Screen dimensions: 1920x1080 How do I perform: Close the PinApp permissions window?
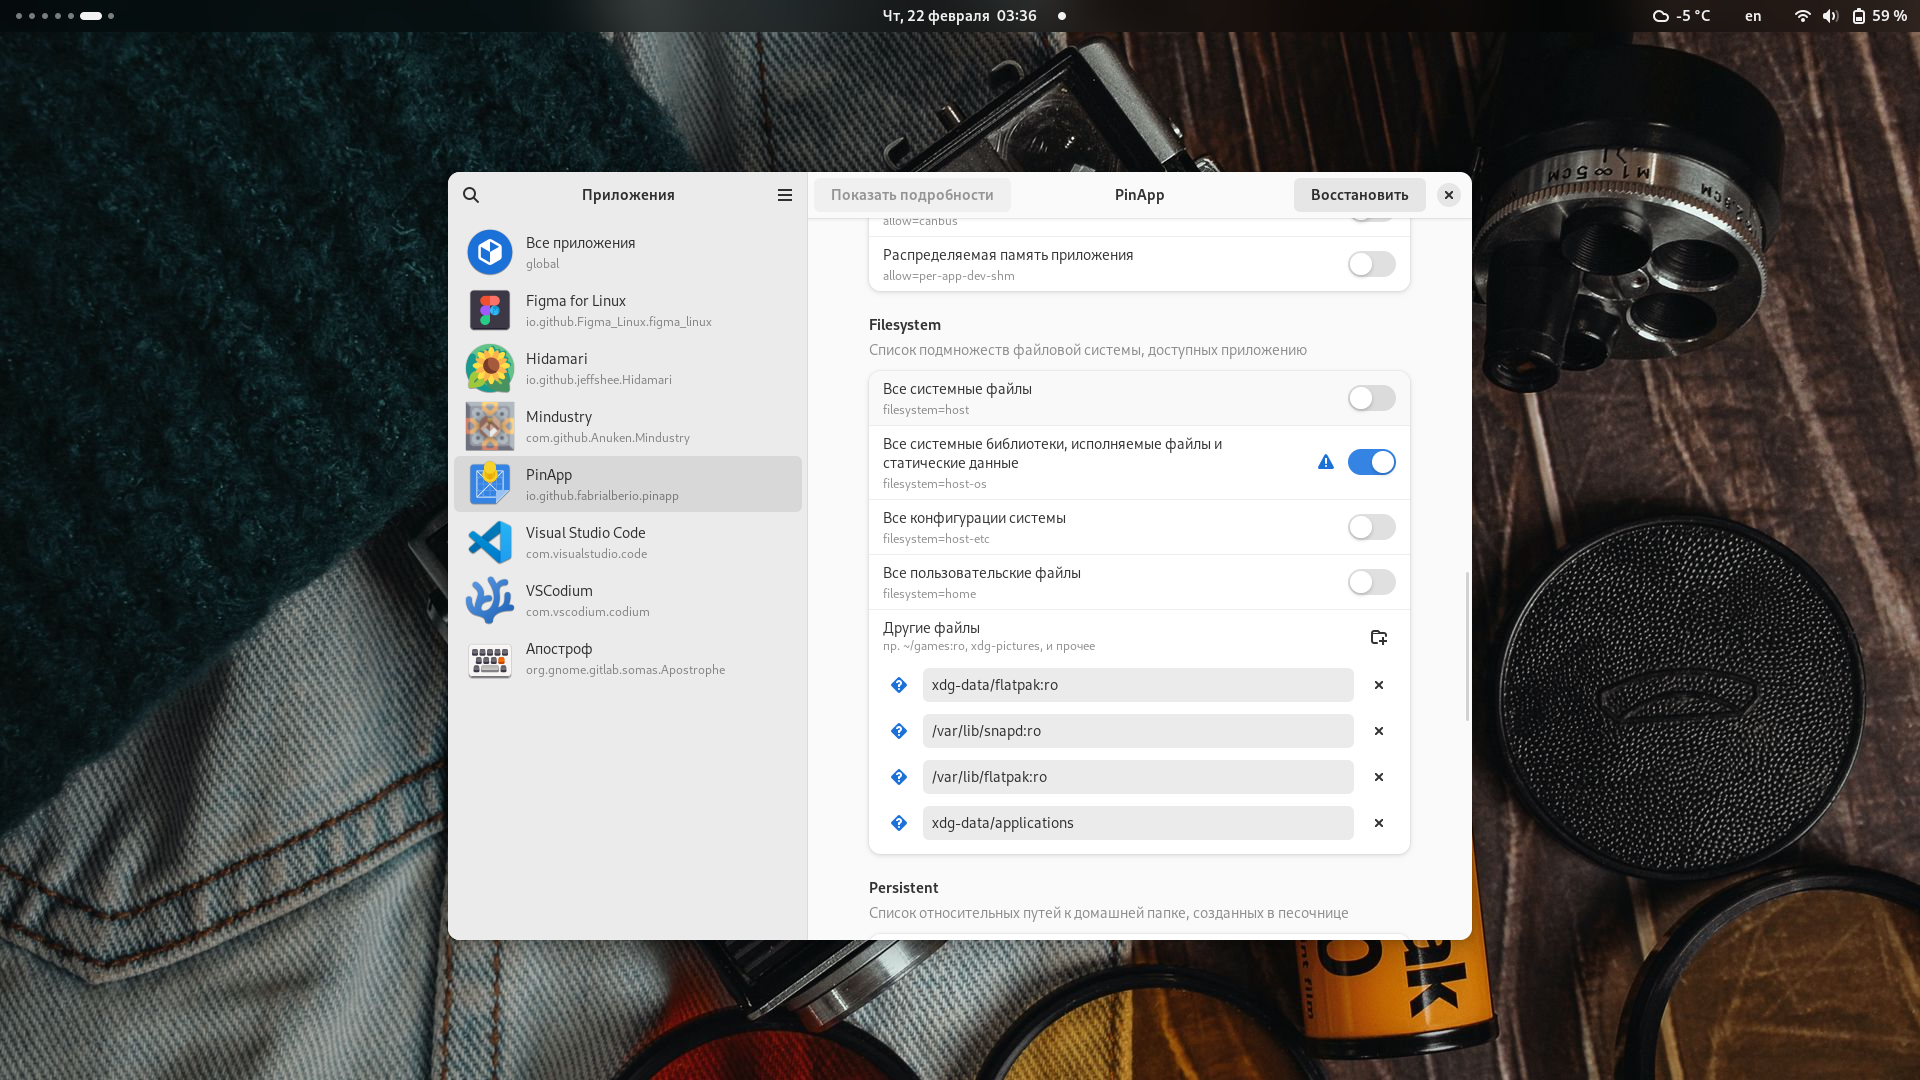coord(1448,195)
